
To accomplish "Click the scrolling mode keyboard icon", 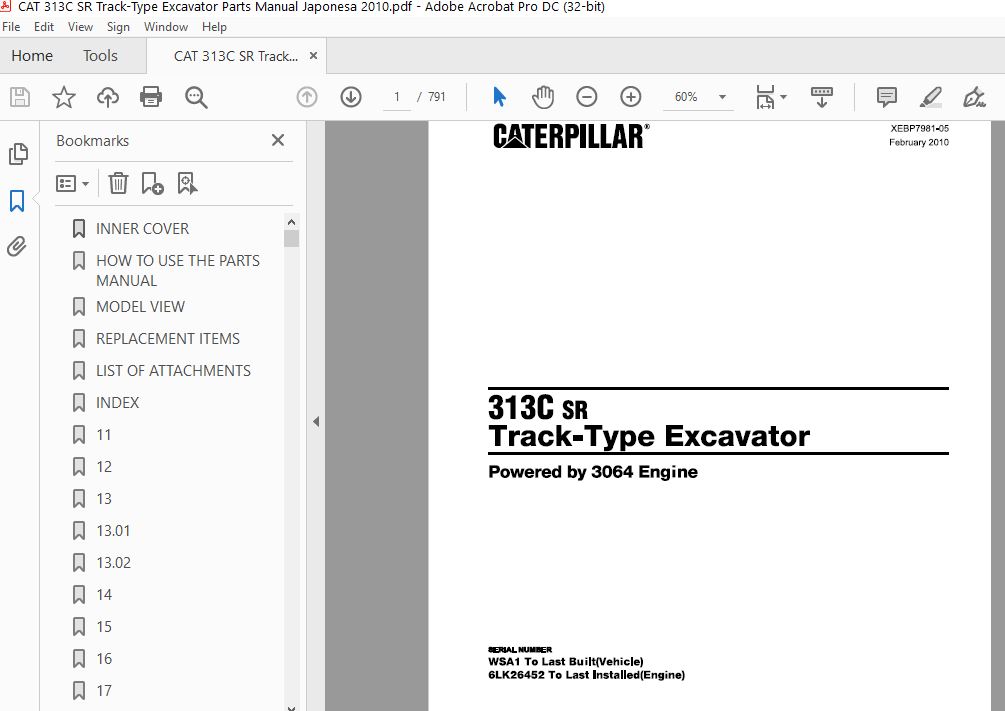I will (x=822, y=97).
